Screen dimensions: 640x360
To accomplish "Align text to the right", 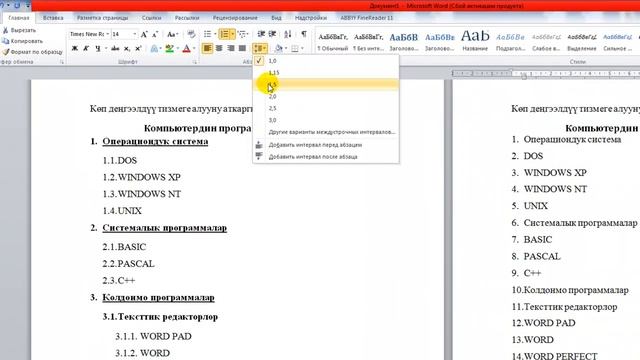I will click(x=231, y=49).
